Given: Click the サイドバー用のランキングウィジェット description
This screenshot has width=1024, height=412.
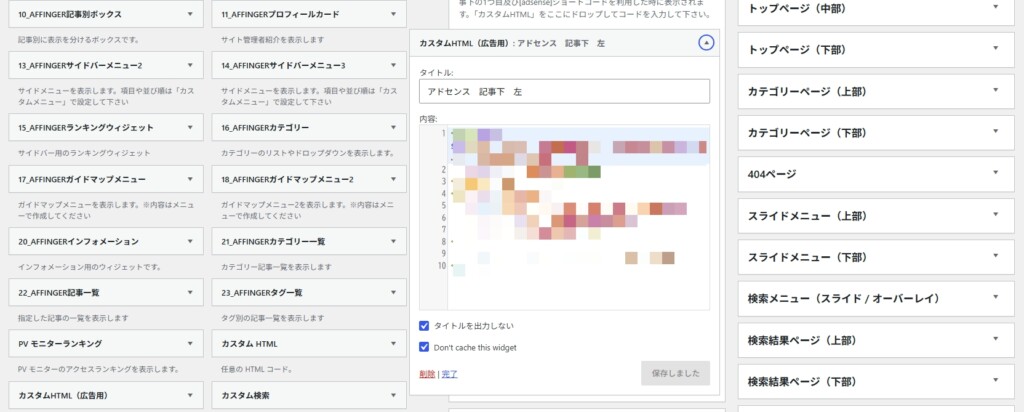Looking at the screenshot, I should point(84,153).
